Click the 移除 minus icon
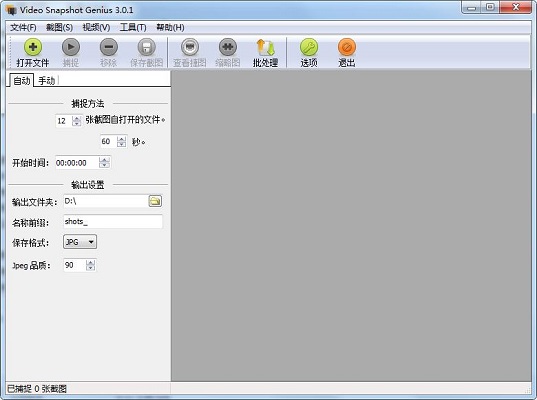 [109, 47]
